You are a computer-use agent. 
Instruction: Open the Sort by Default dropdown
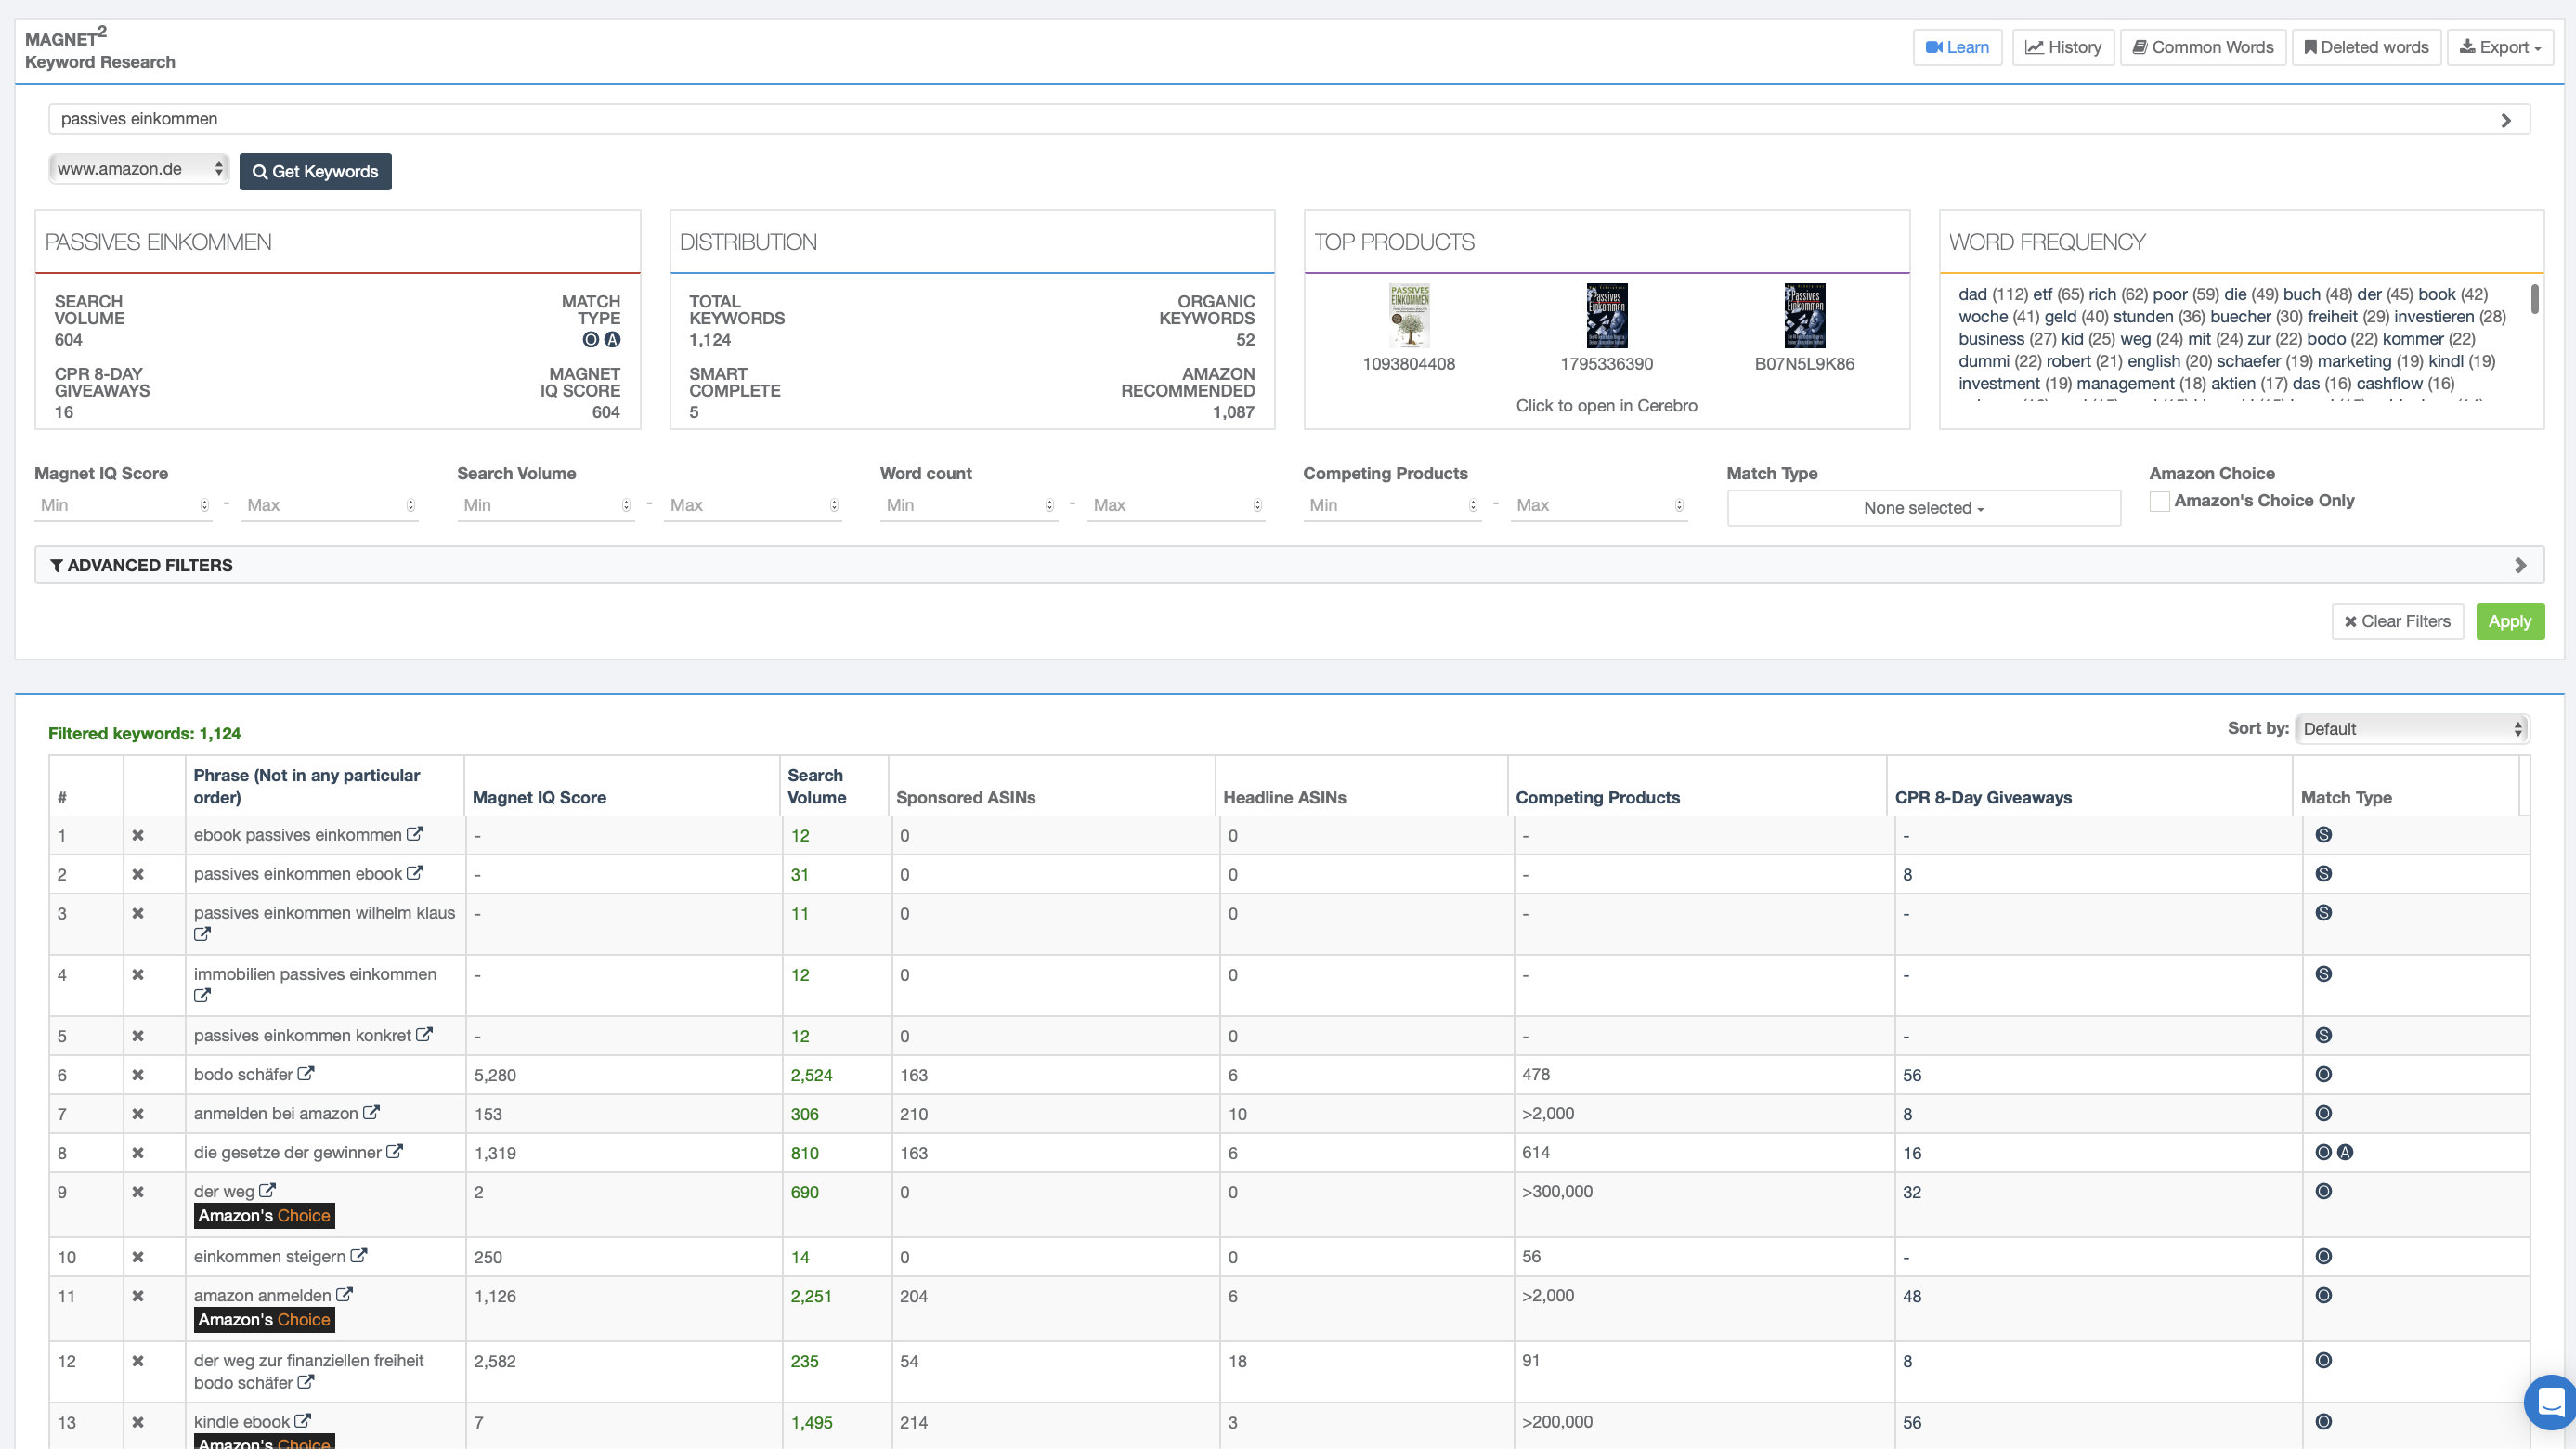(x=2411, y=729)
